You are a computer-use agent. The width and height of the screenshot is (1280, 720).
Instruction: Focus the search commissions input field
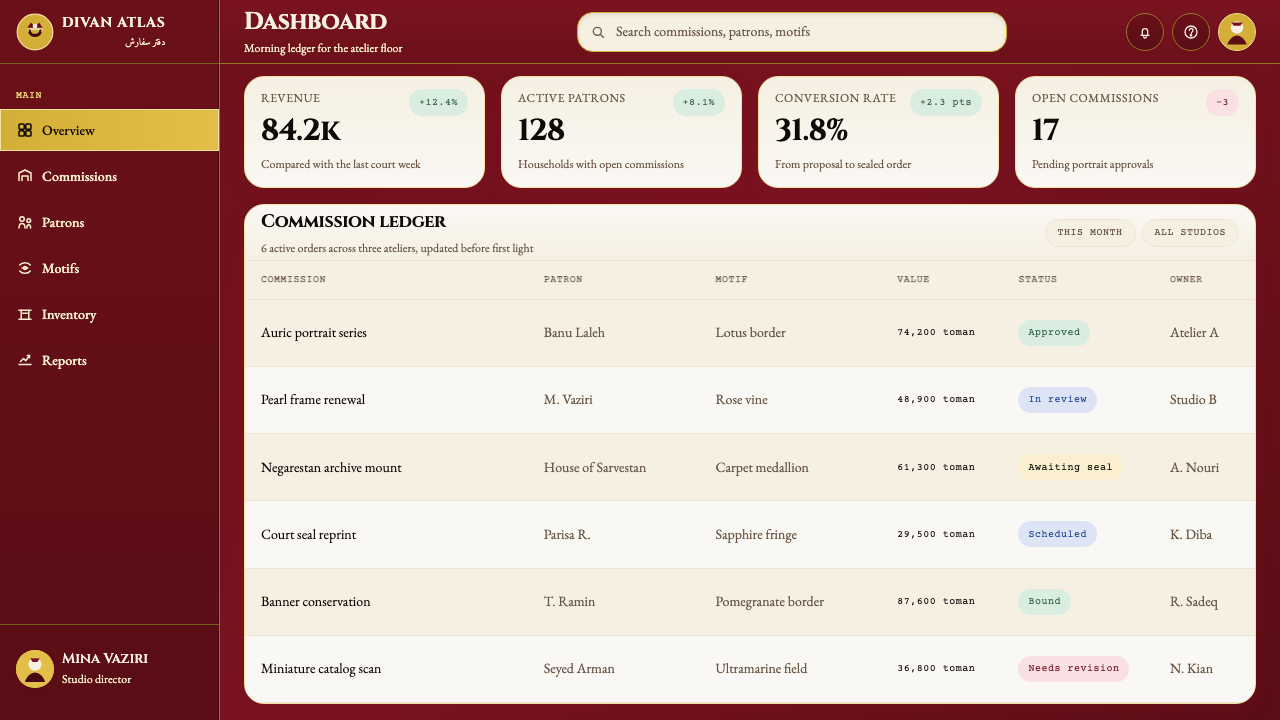[792, 32]
